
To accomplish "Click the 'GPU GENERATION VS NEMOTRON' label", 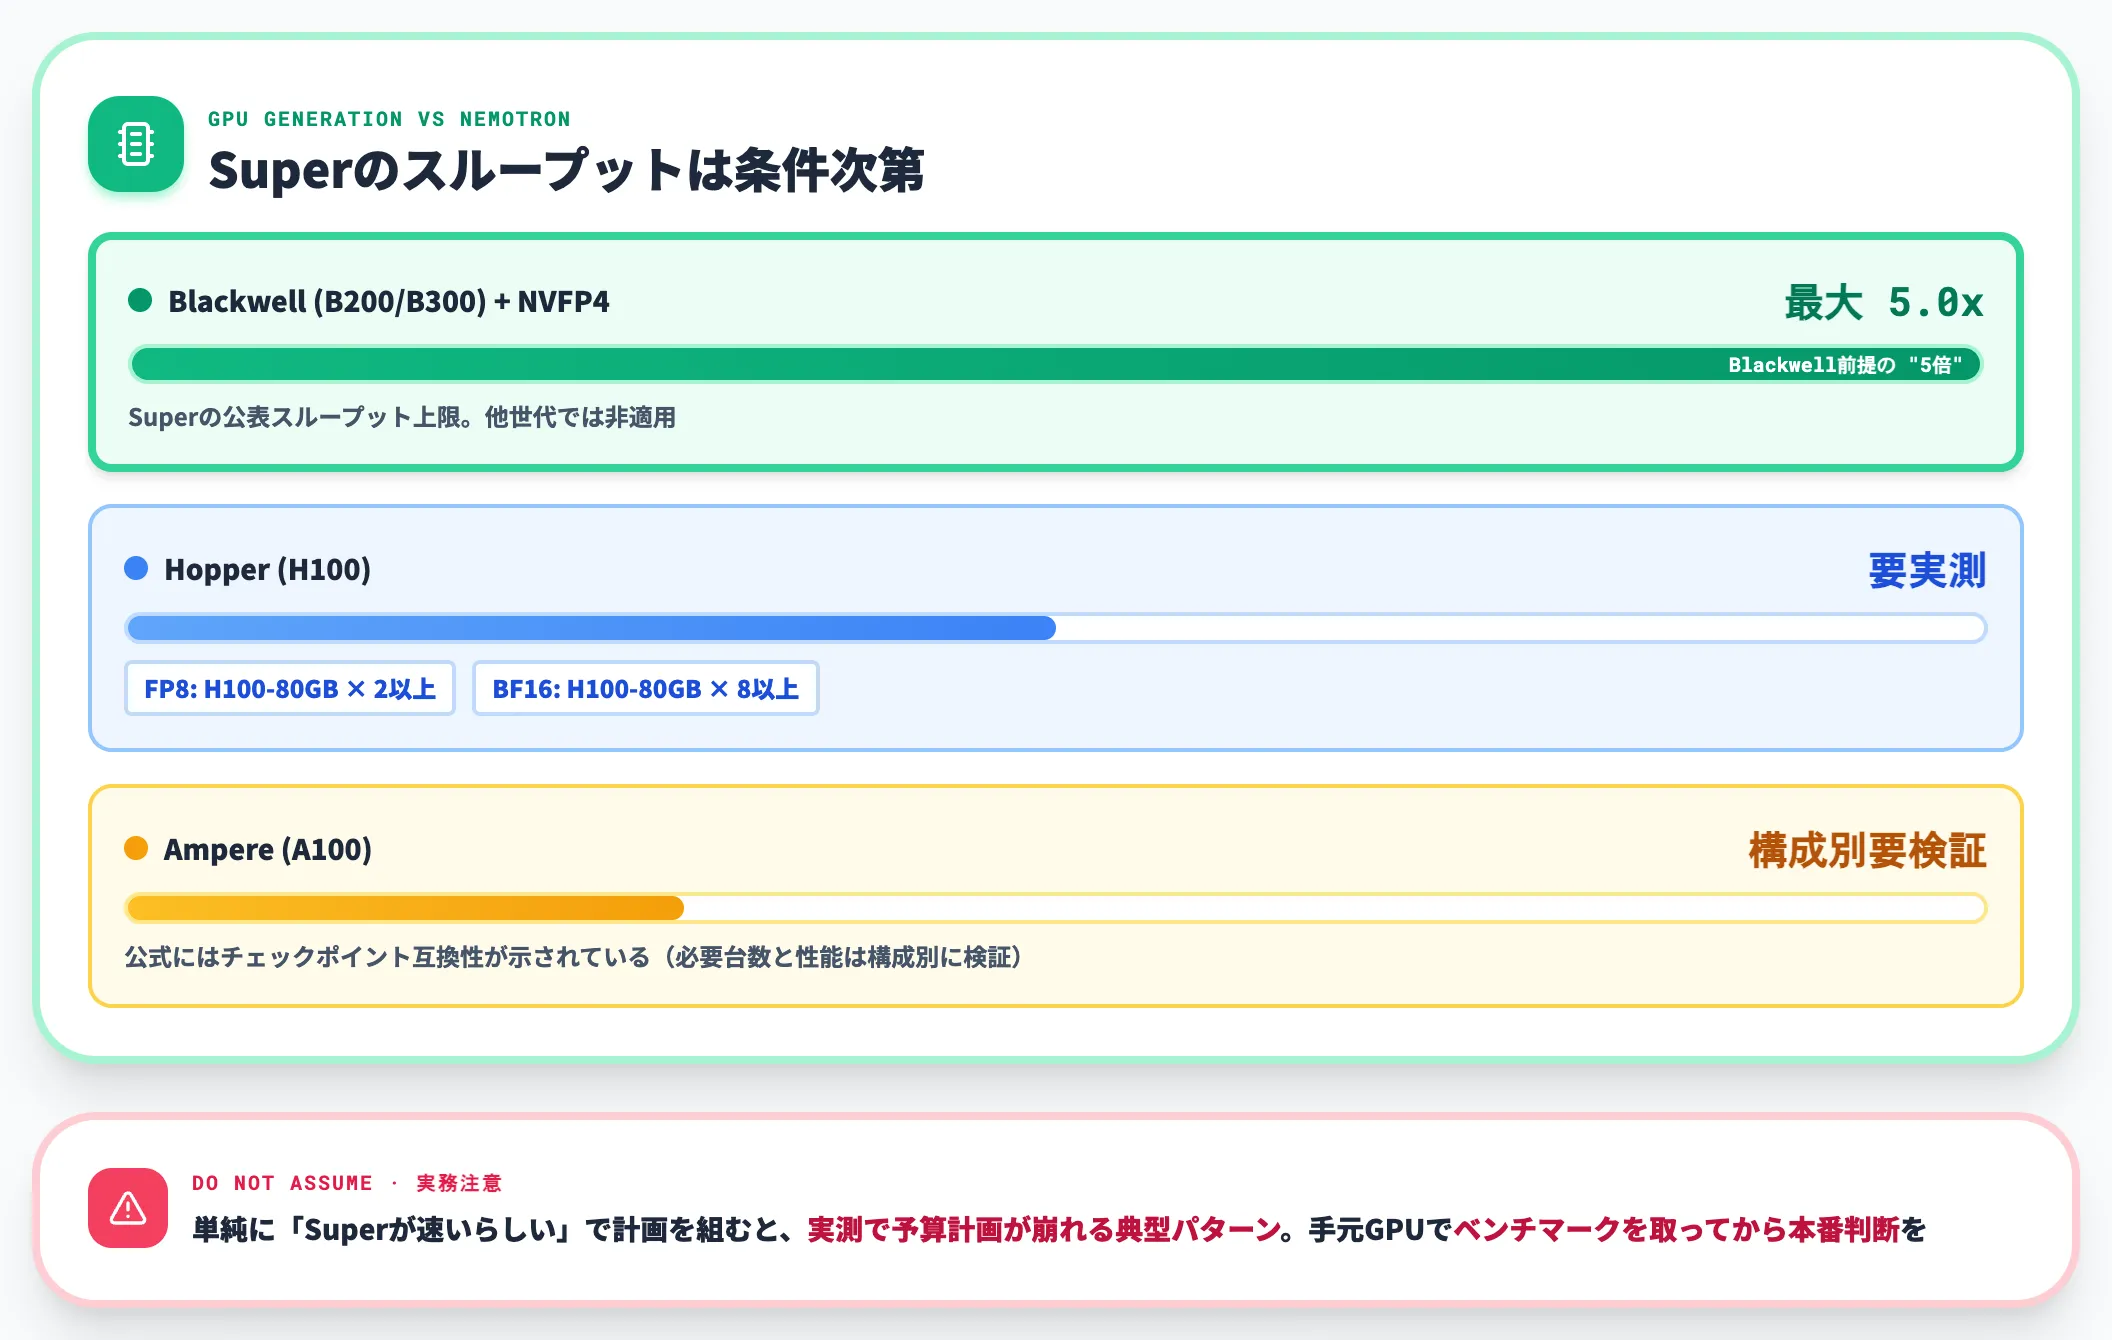I will tap(389, 119).
